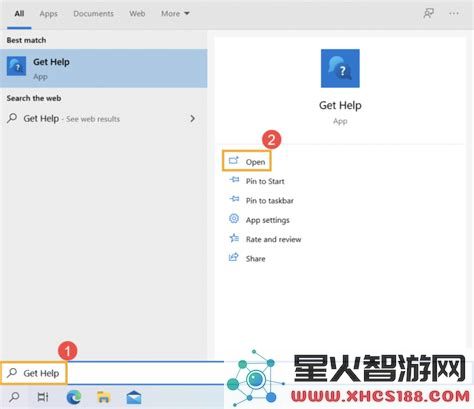Viewport: 474px width, 409px height.
Task: Open the Documents search tab
Action: click(93, 14)
